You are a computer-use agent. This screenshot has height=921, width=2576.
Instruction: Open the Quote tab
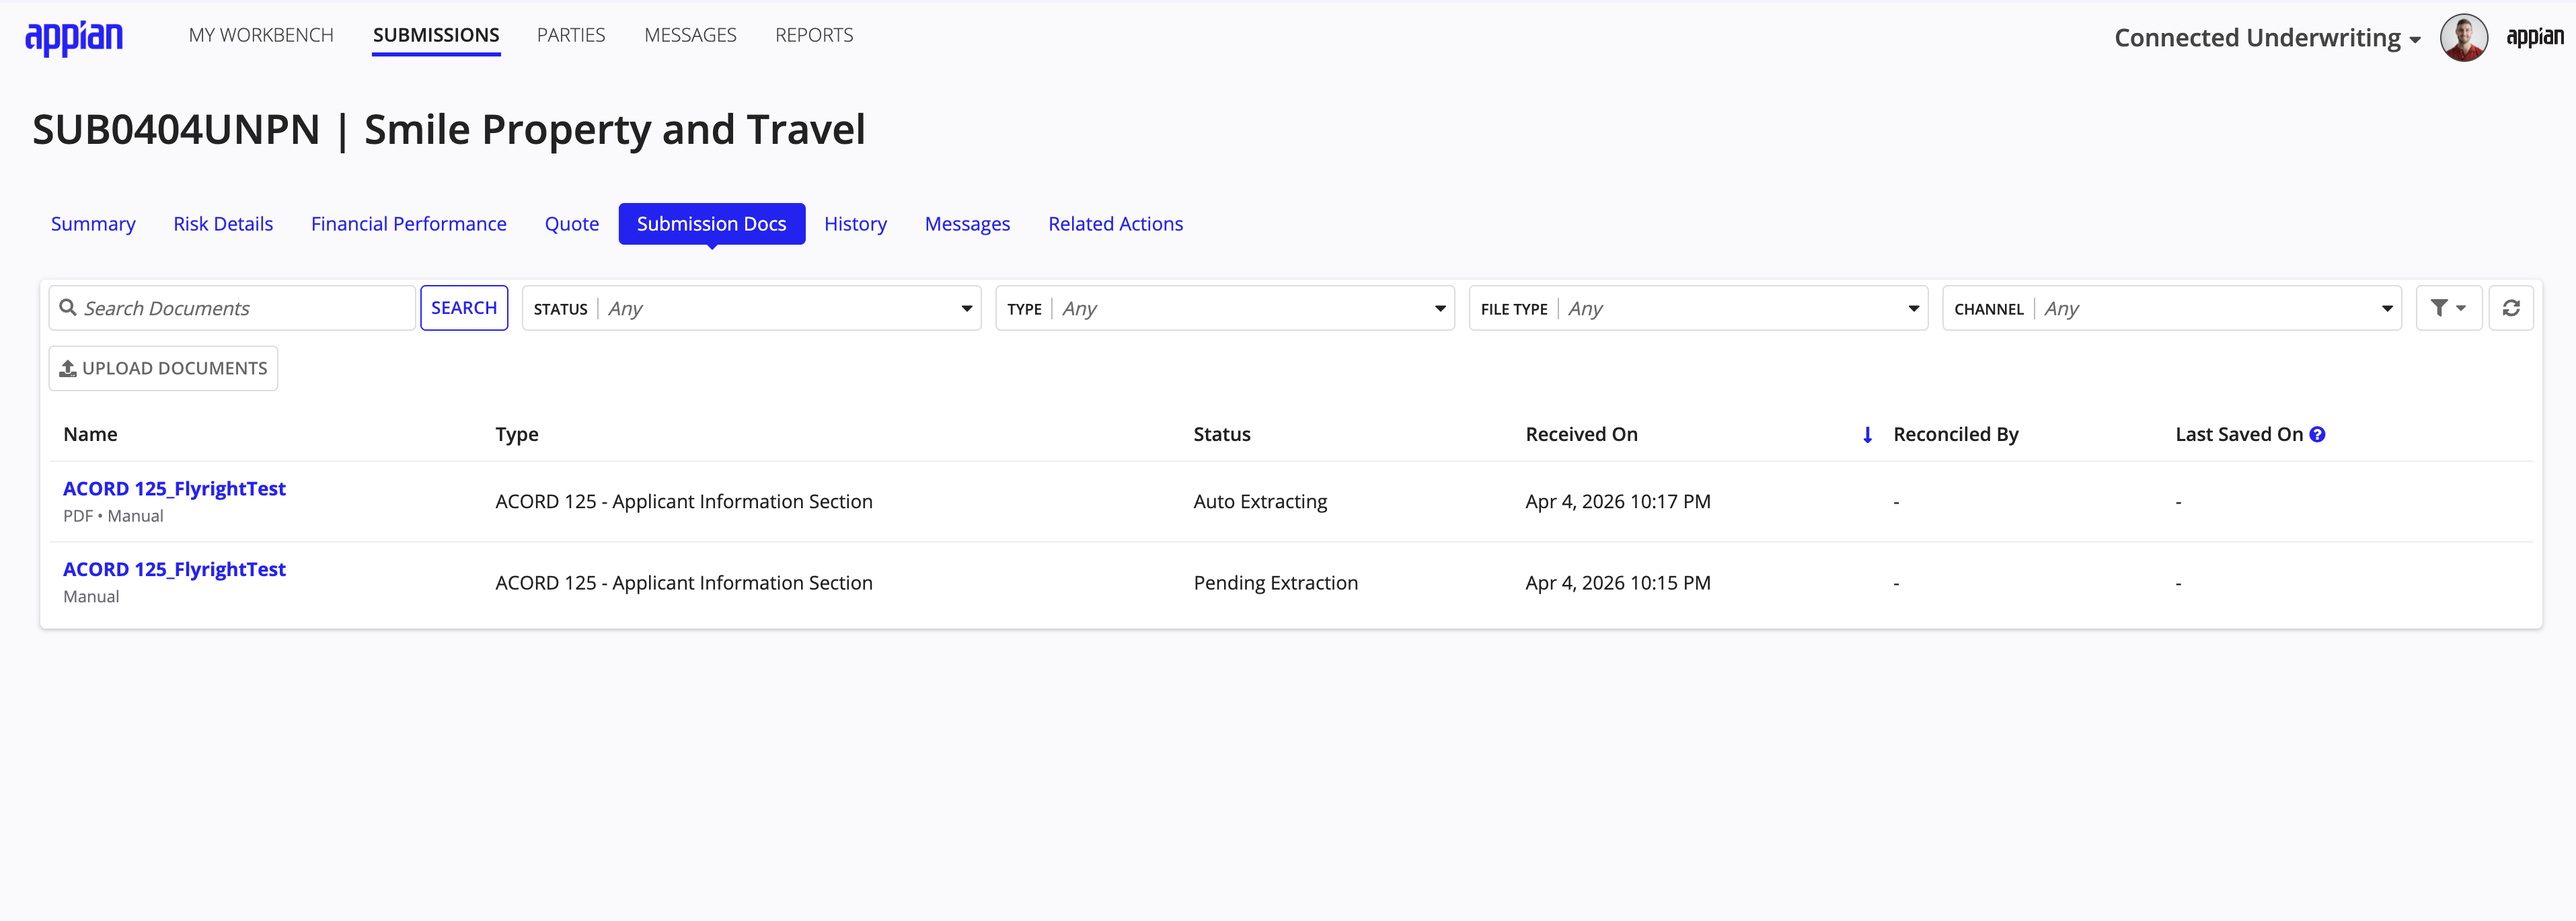point(572,224)
